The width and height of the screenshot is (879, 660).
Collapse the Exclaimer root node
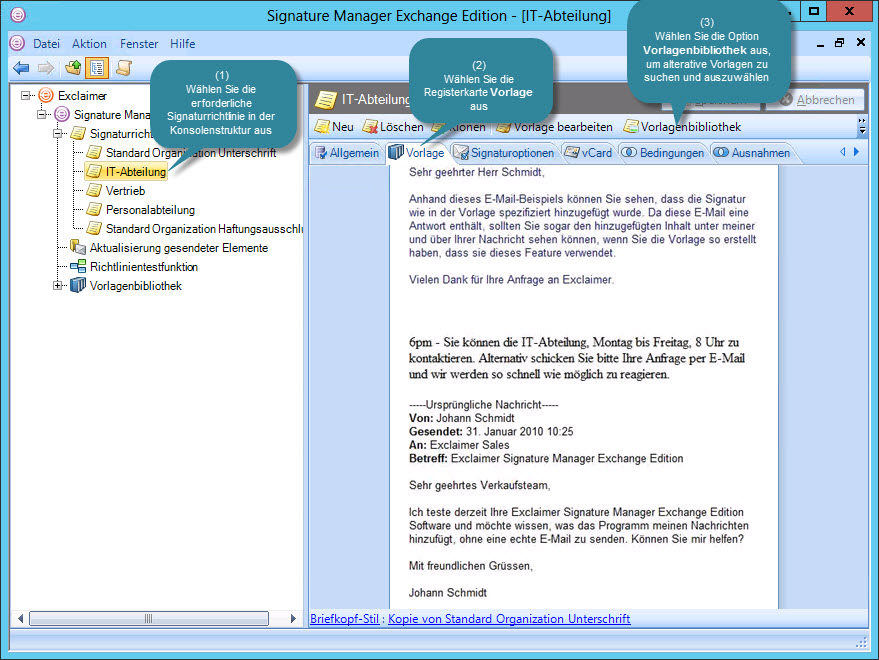click(x=26, y=95)
